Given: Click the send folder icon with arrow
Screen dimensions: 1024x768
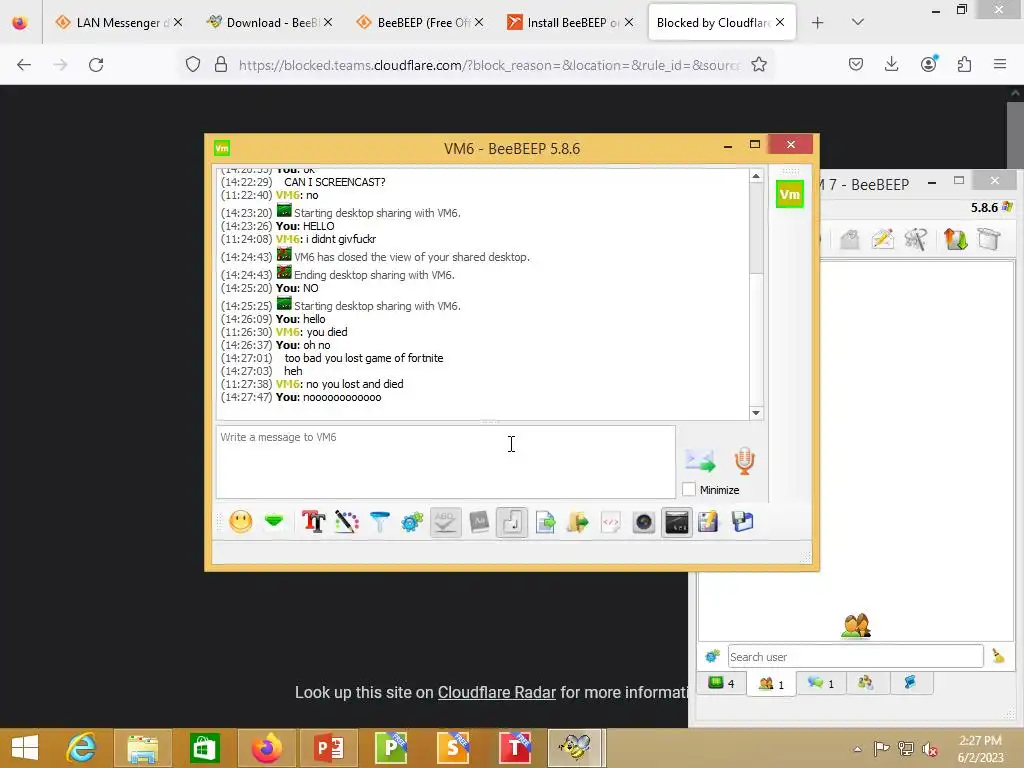Looking at the screenshot, I should click(x=577, y=522).
